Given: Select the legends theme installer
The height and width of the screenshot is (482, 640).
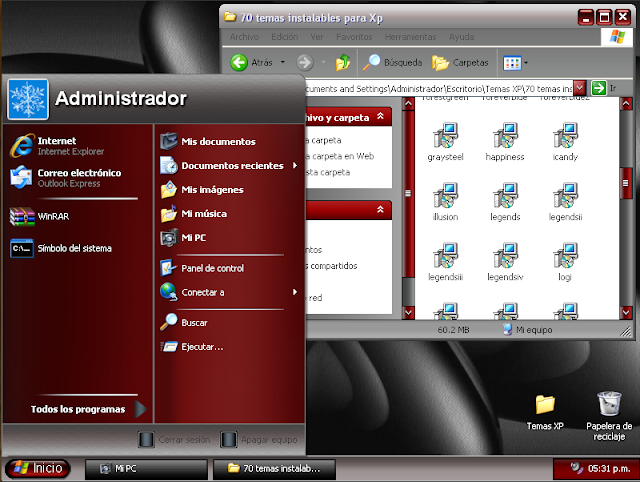Looking at the screenshot, I should point(505,202).
